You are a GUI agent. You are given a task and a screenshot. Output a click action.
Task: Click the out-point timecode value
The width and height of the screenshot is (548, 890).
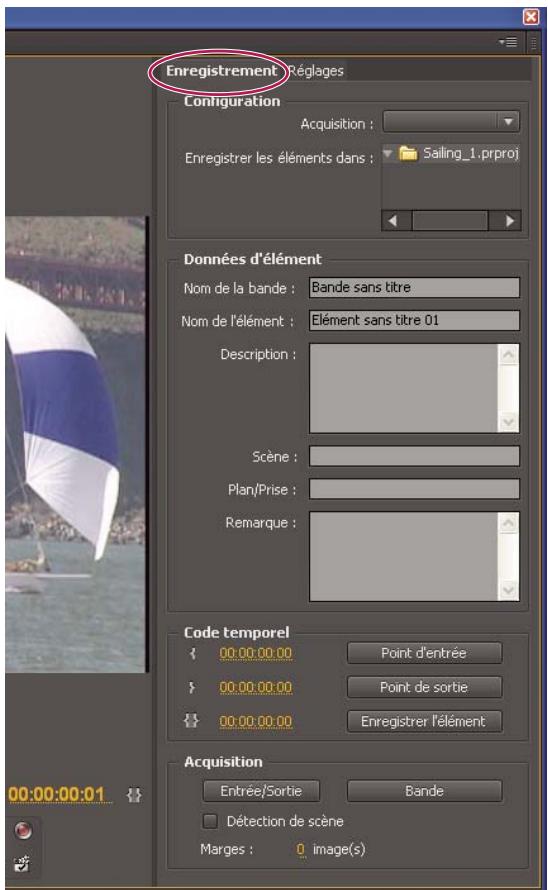[256, 687]
